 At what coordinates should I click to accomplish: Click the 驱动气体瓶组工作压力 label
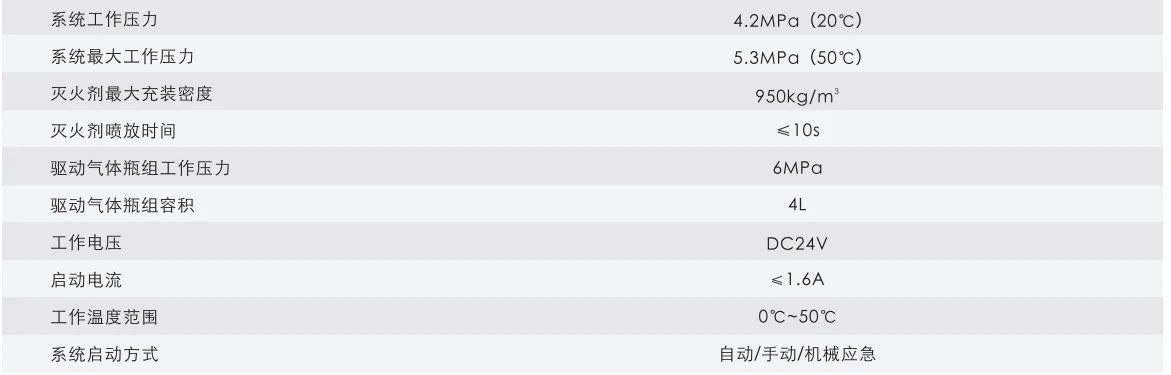coord(140,170)
